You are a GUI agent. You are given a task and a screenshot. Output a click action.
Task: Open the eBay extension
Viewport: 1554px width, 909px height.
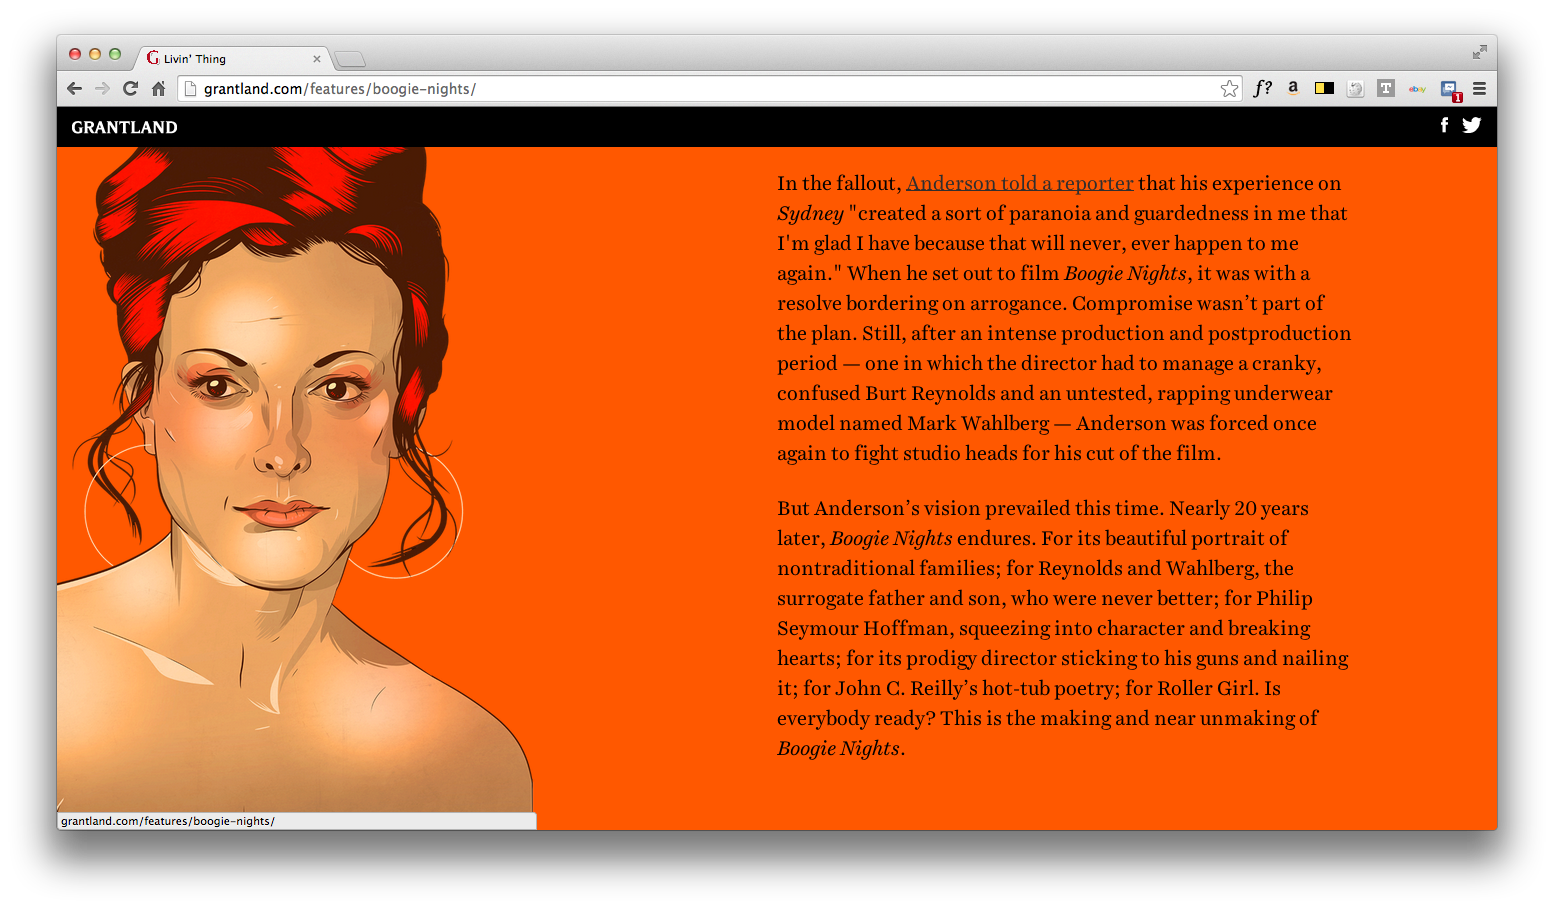click(1417, 89)
